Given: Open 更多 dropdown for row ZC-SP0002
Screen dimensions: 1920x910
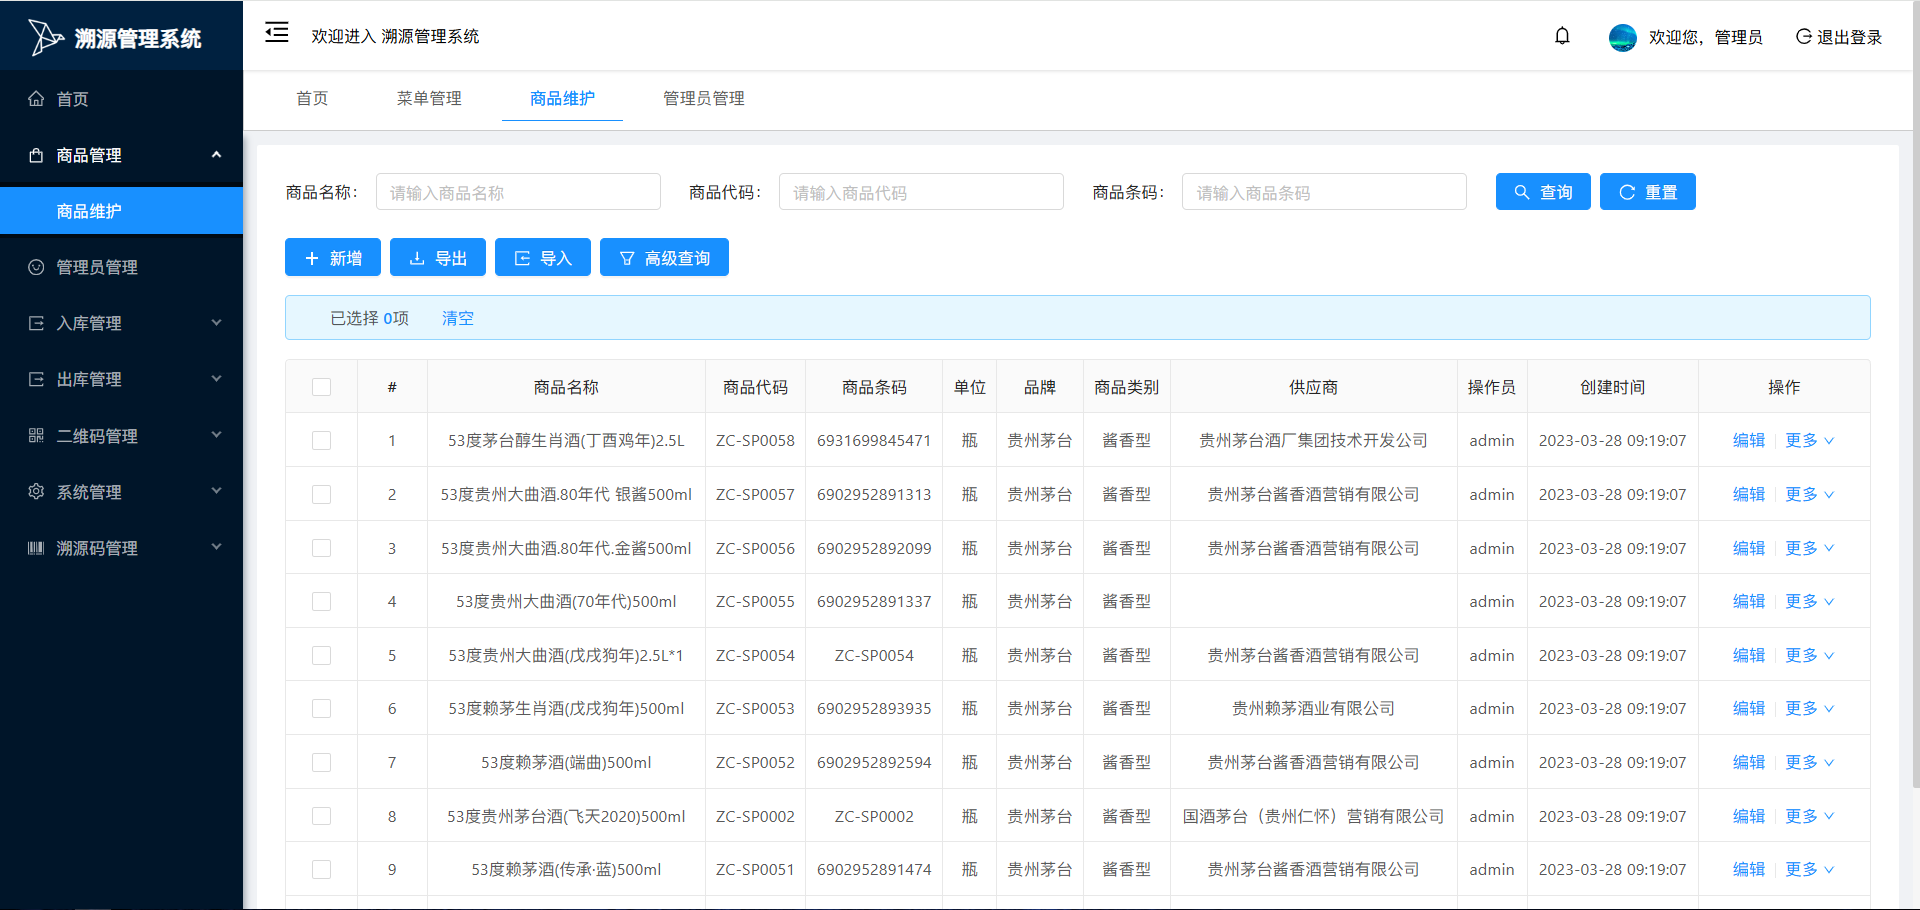Looking at the screenshot, I should (1809, 816).
